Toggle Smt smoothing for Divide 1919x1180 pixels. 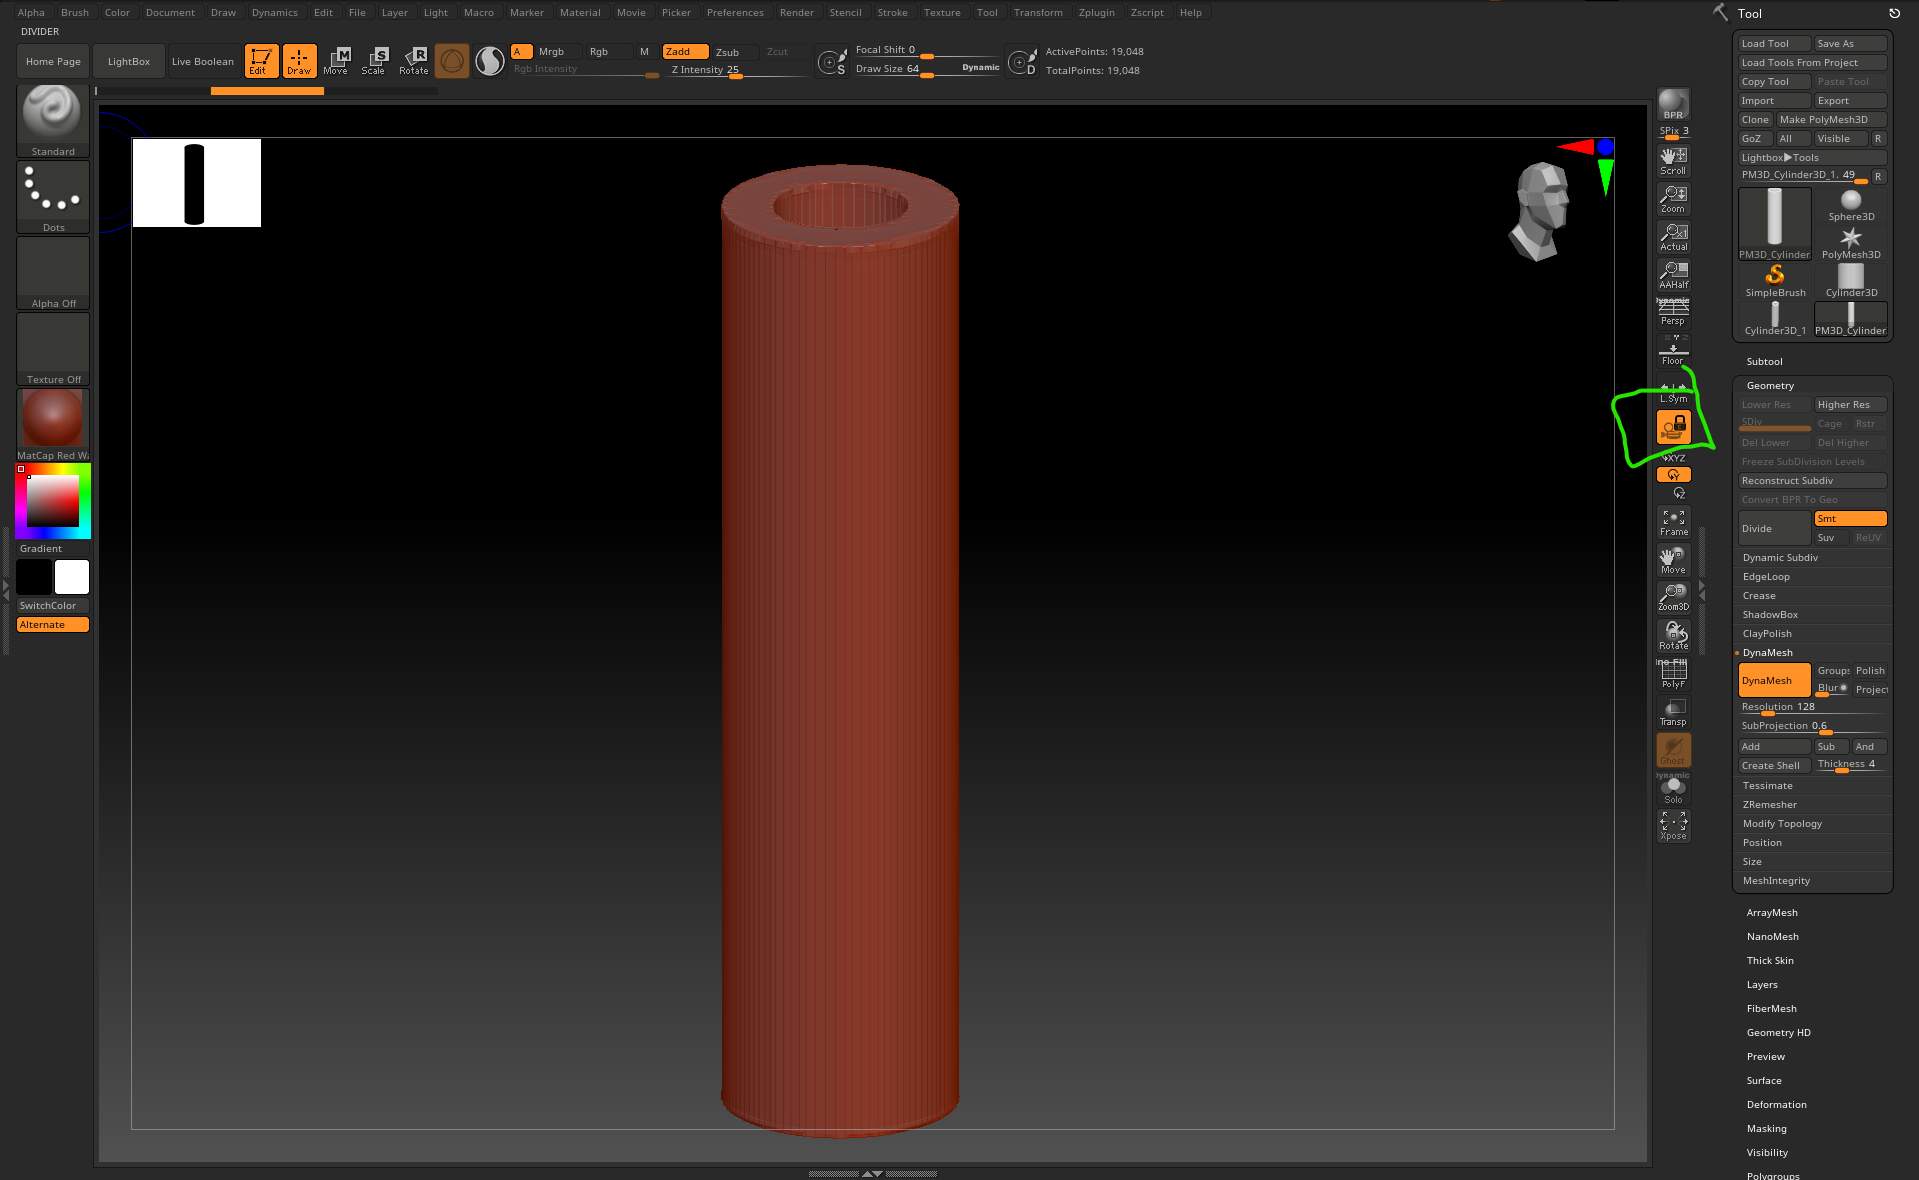pos(1850,518)
